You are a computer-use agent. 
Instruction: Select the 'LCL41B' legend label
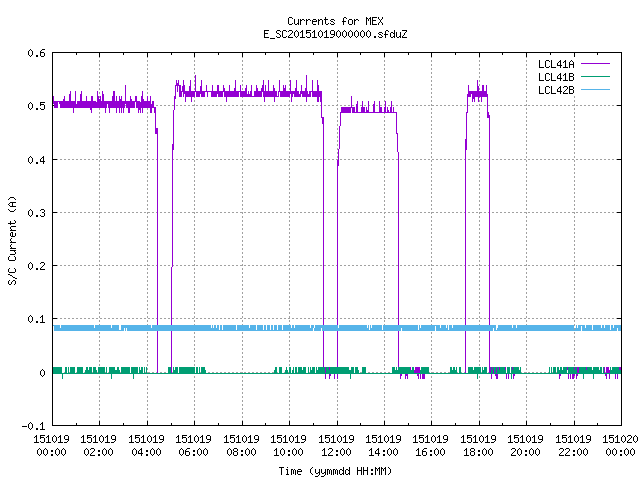(x=556, y=77)
